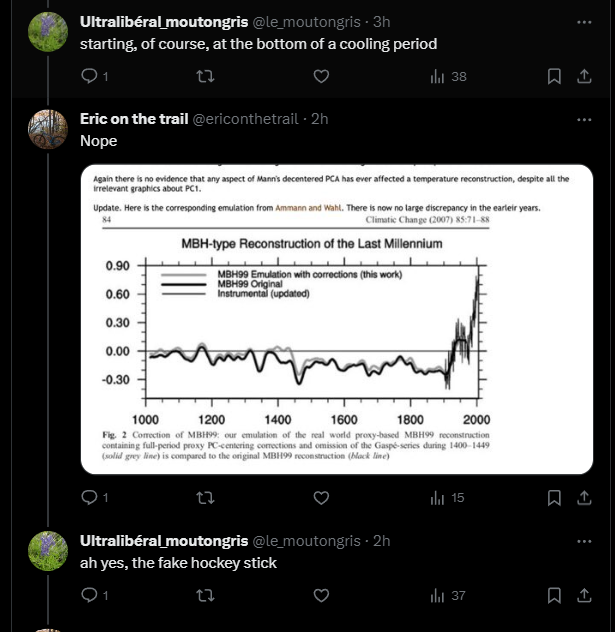This screenshot has width=615, height=632.
Task: Open more options on "fake hockey stick" tweet
Action: tap(584, 541)
